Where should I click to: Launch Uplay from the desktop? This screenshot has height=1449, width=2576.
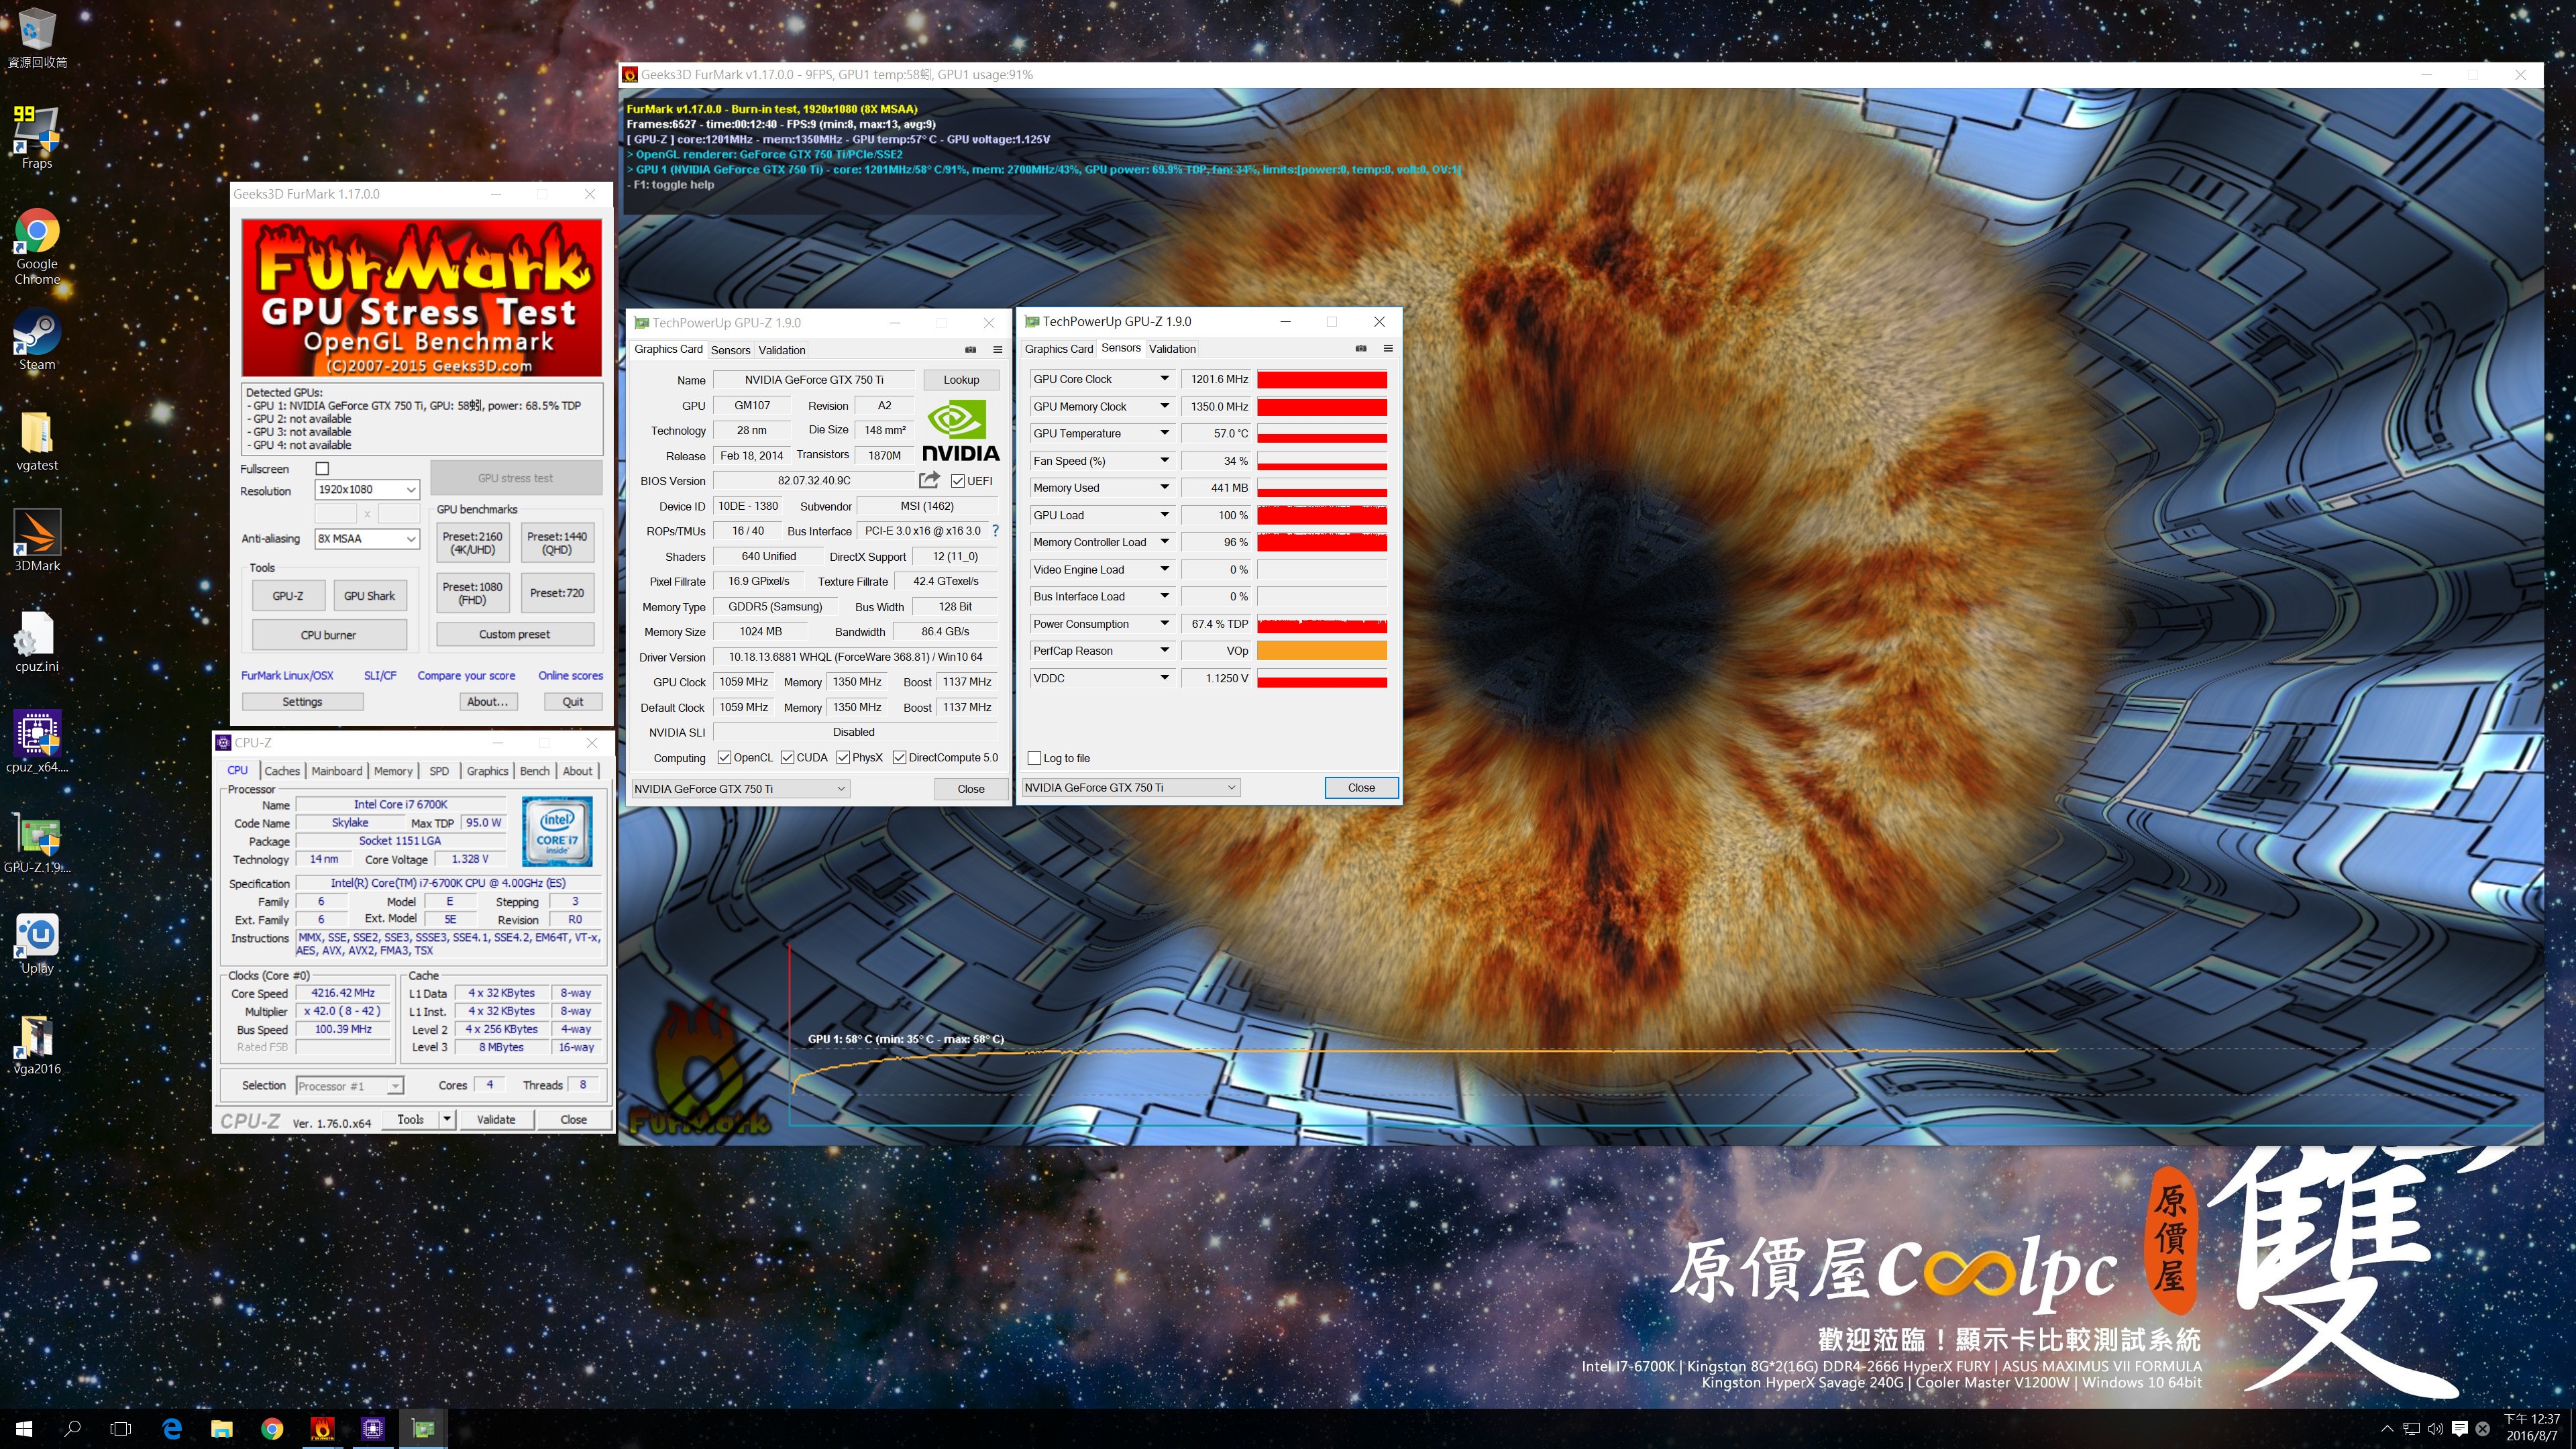point(37,943)
